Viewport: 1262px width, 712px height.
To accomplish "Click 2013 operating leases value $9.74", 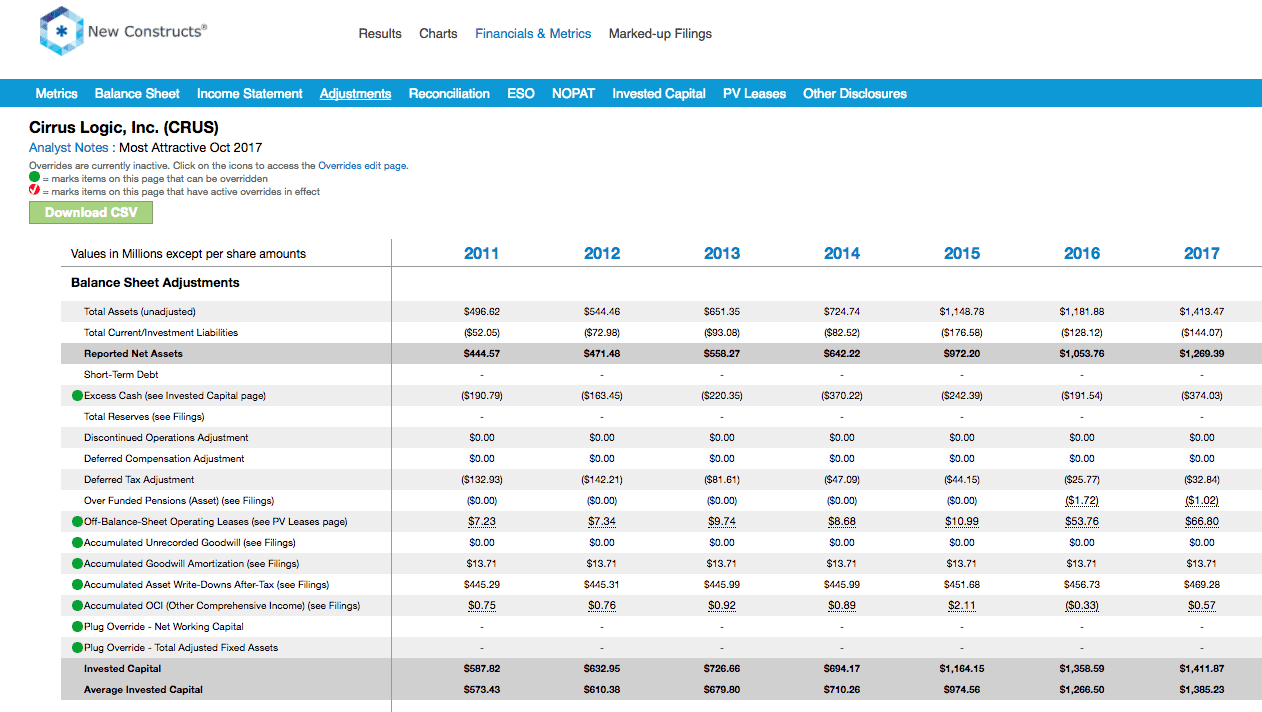I will [x=722, y=522].
